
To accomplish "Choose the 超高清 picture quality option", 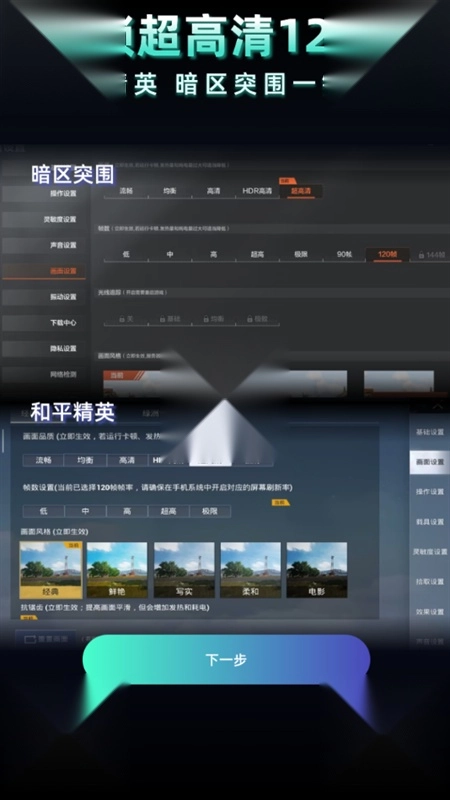I will pos(301,191).
